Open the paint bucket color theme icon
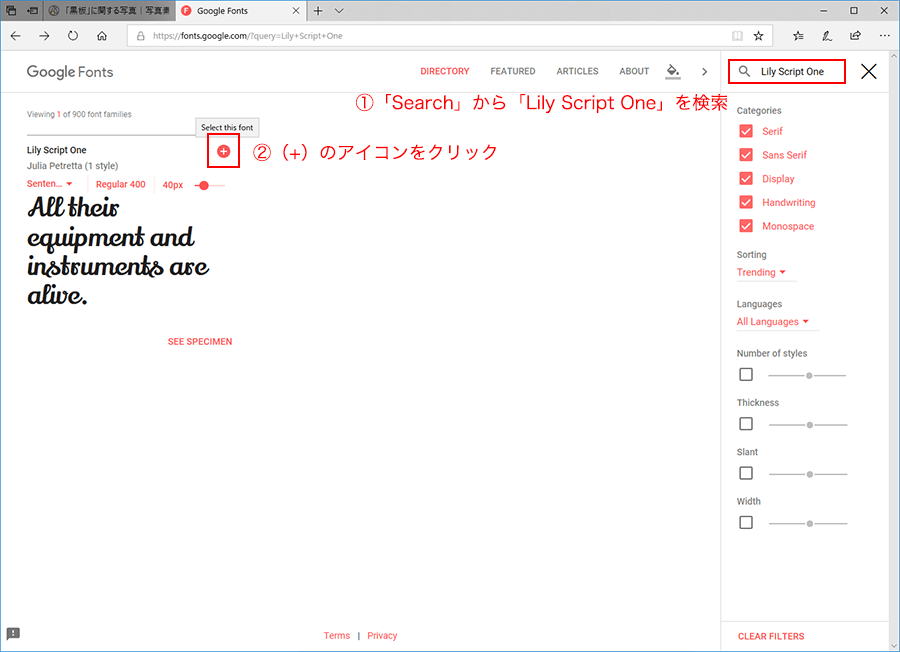900x652 pixels. [673, 71]
